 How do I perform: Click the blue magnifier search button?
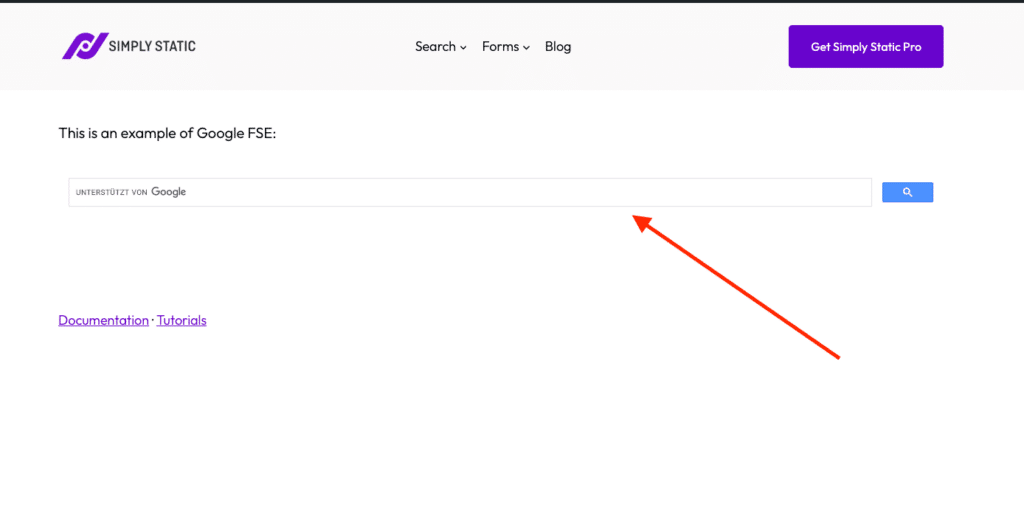pyautogui.click(x=907, y=192)
